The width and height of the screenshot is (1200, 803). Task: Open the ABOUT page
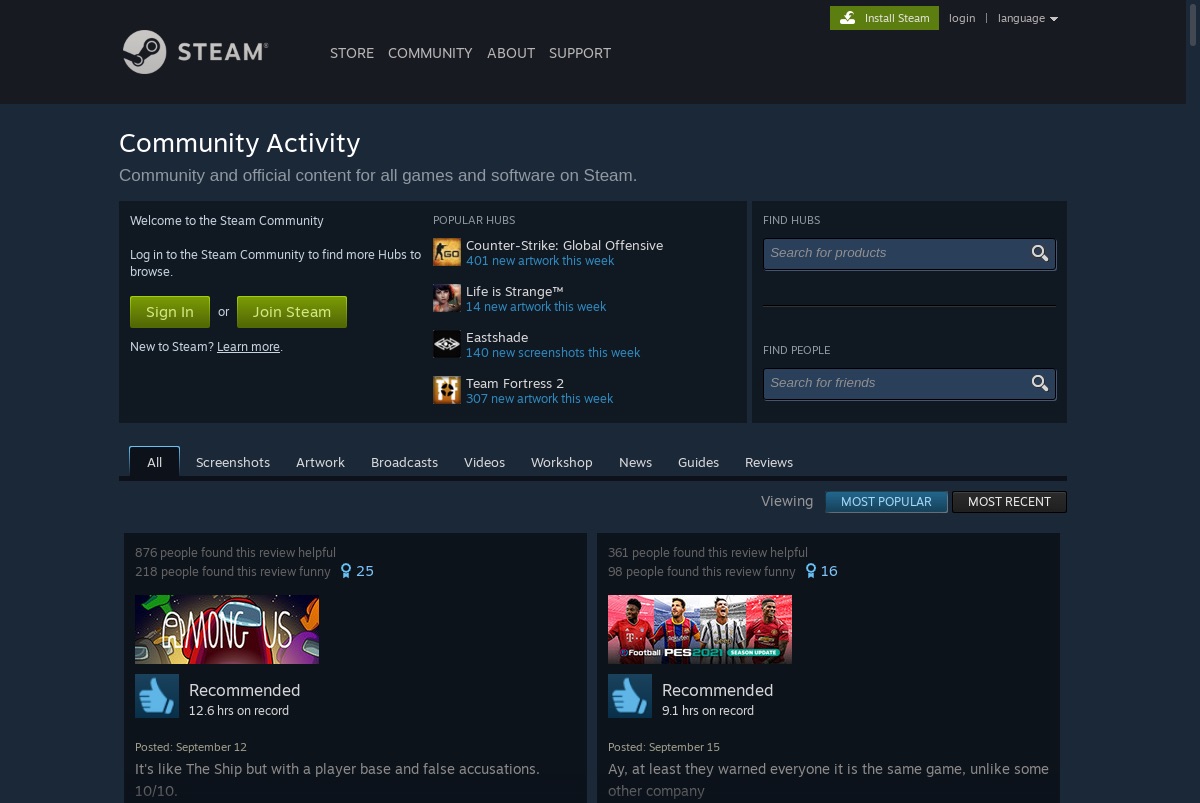point(511,53)
